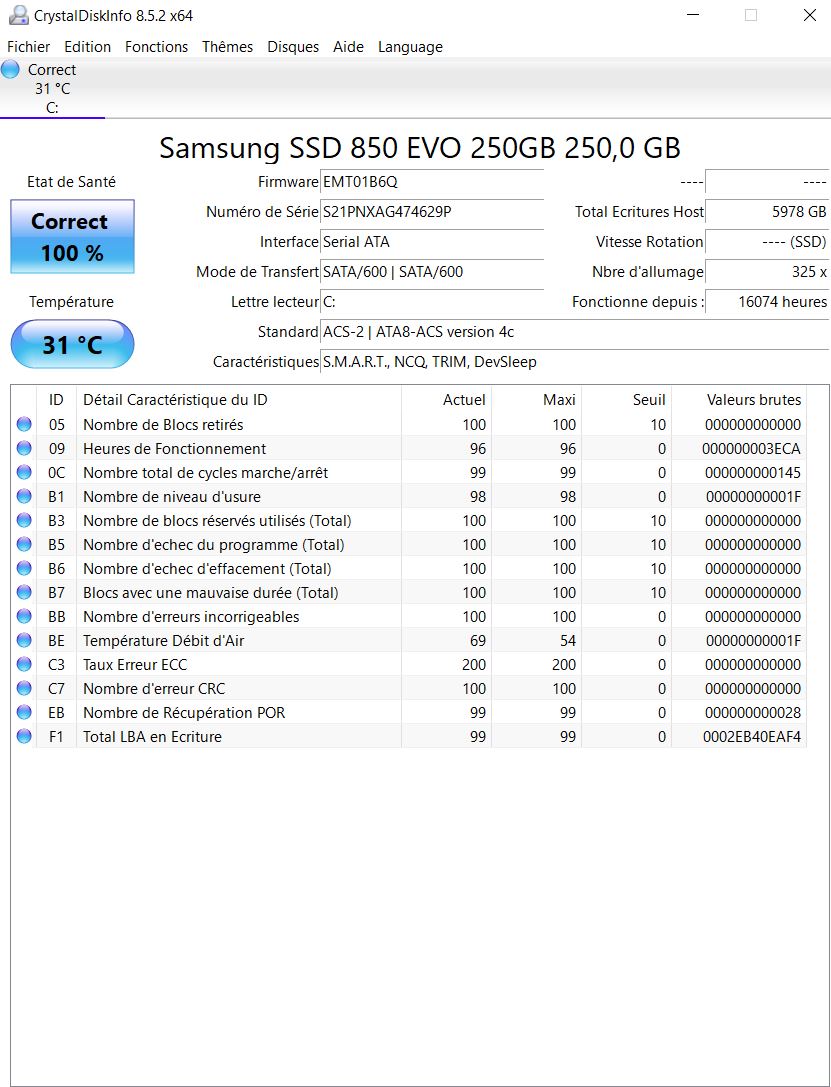Open the Fonctions menu
831x1087 pixels.
[x=156, y=47]
